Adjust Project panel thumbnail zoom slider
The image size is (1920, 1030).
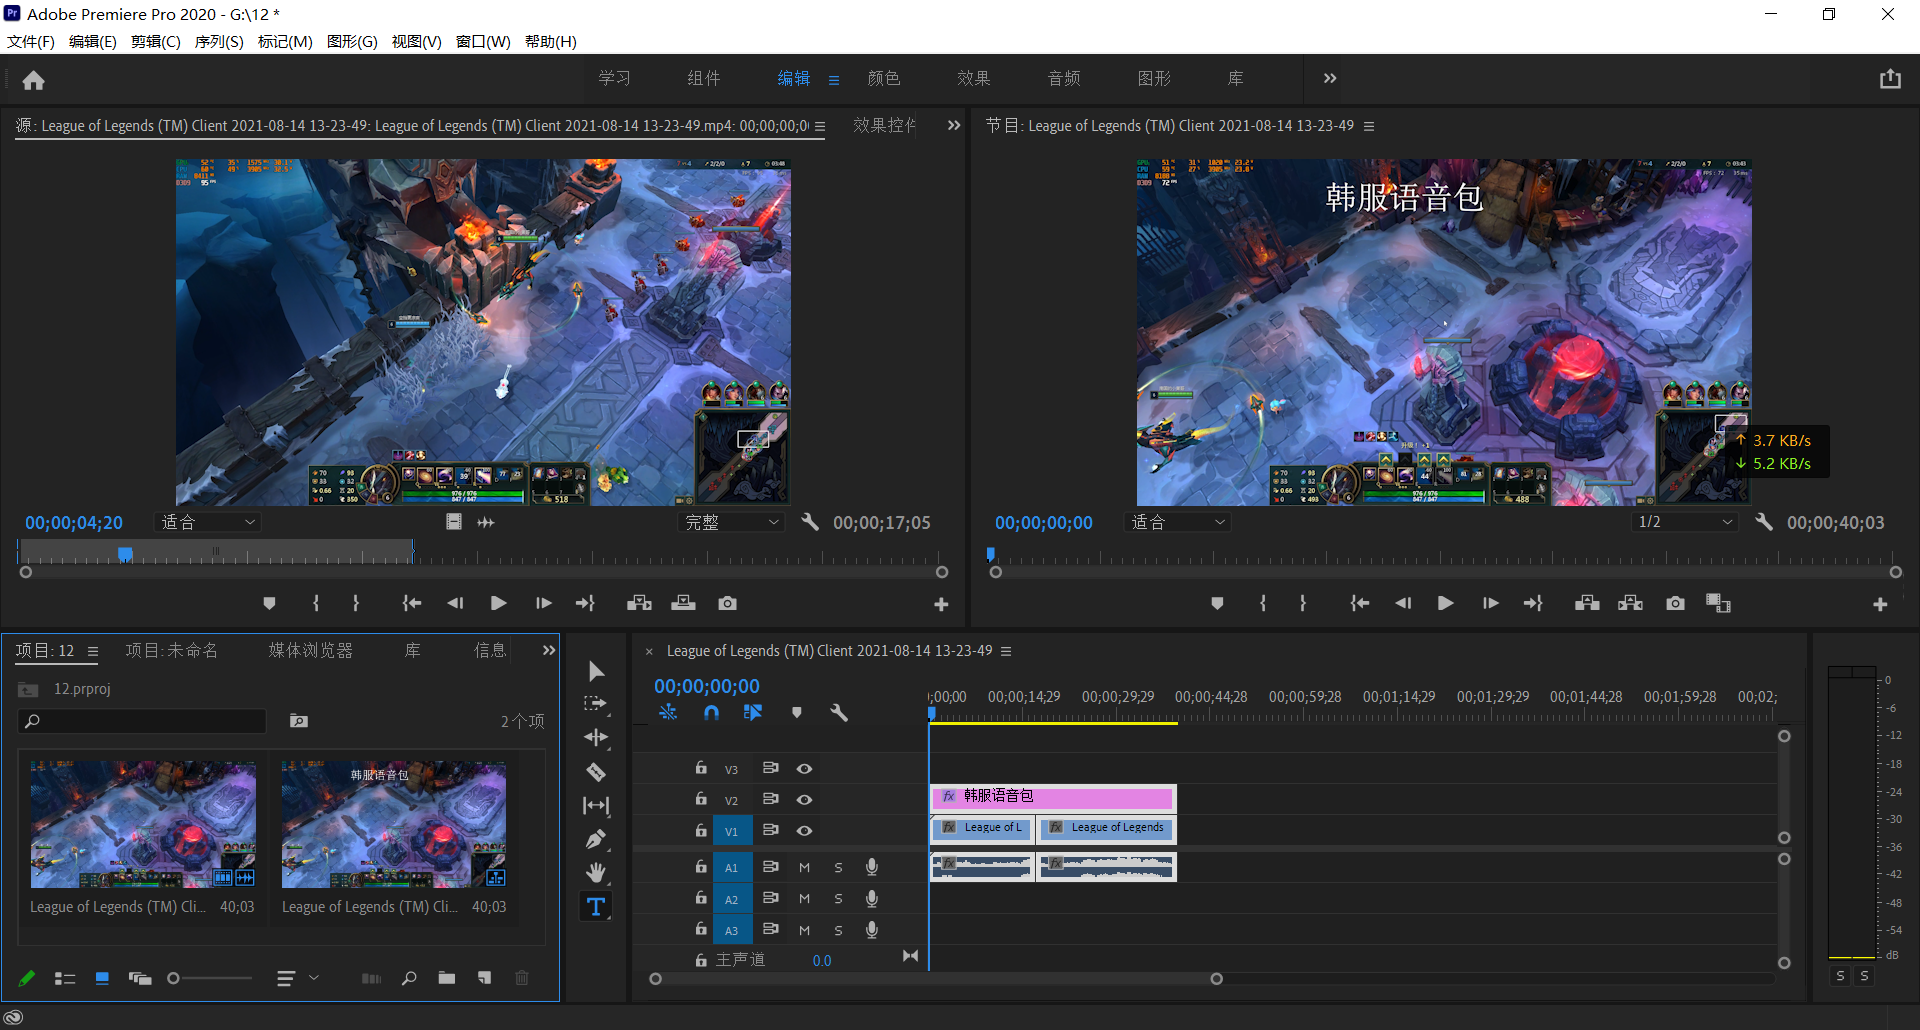[209, 978]
